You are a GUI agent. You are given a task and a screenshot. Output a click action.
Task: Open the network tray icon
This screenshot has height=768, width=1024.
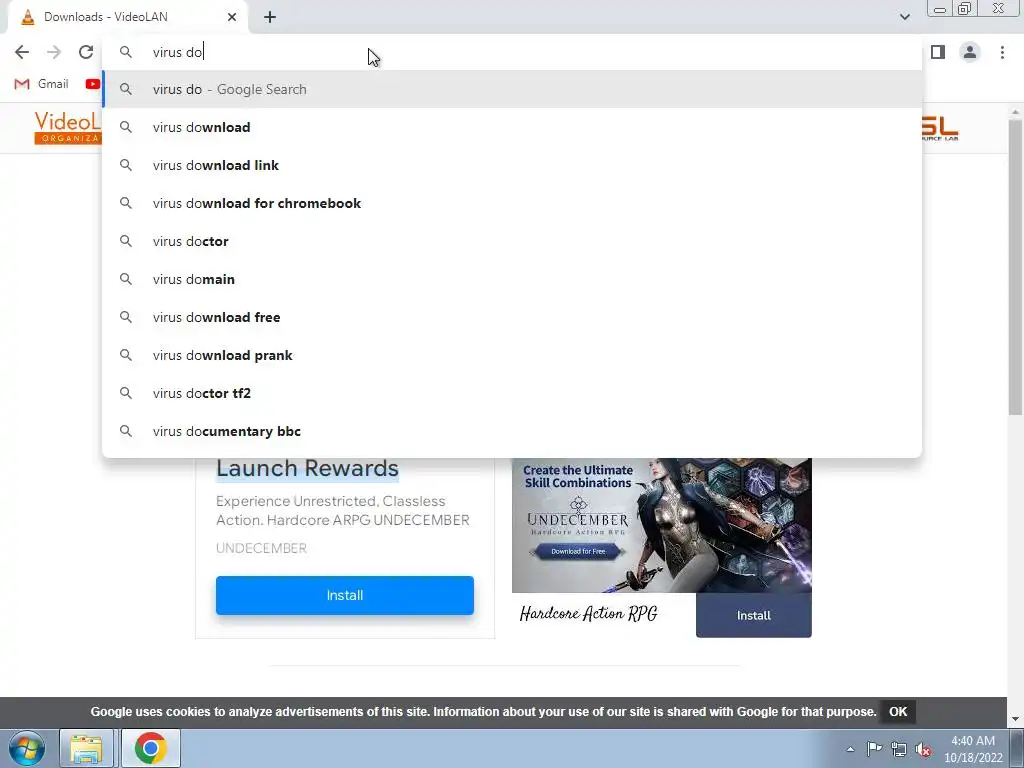[x=899, y=749]
